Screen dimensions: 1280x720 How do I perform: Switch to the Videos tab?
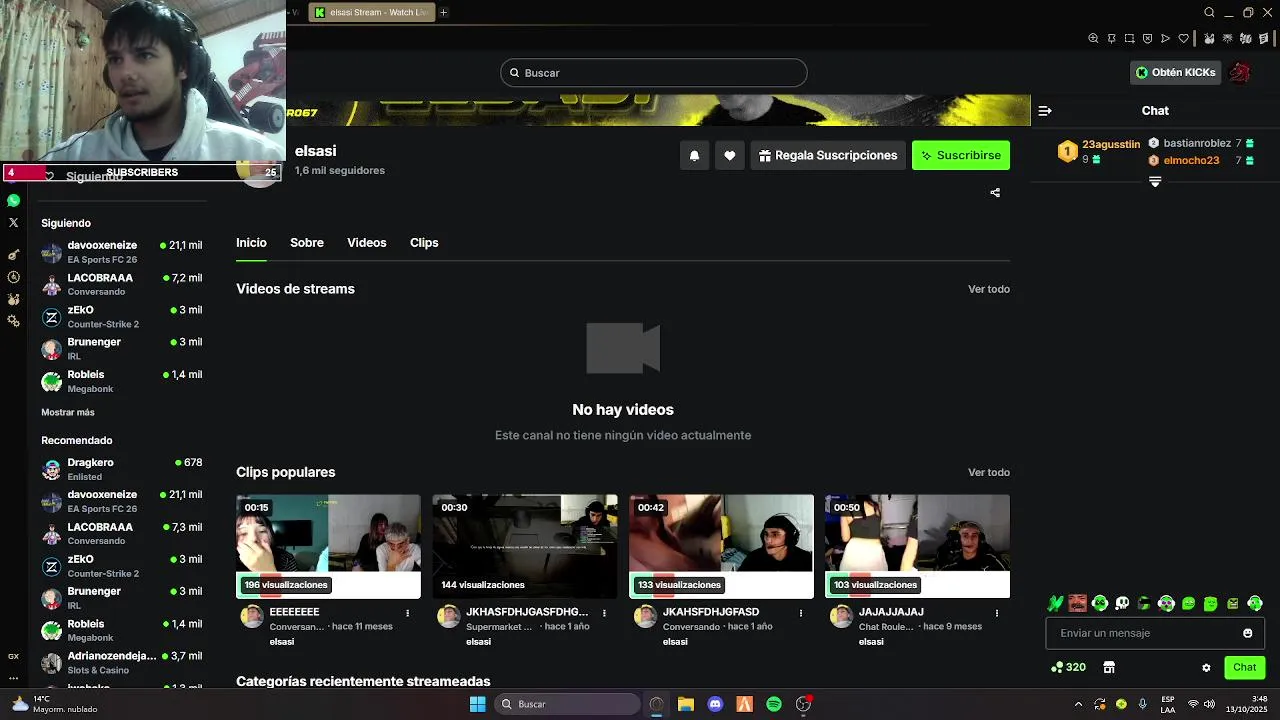pyautogui.click(x=367, y=243)
